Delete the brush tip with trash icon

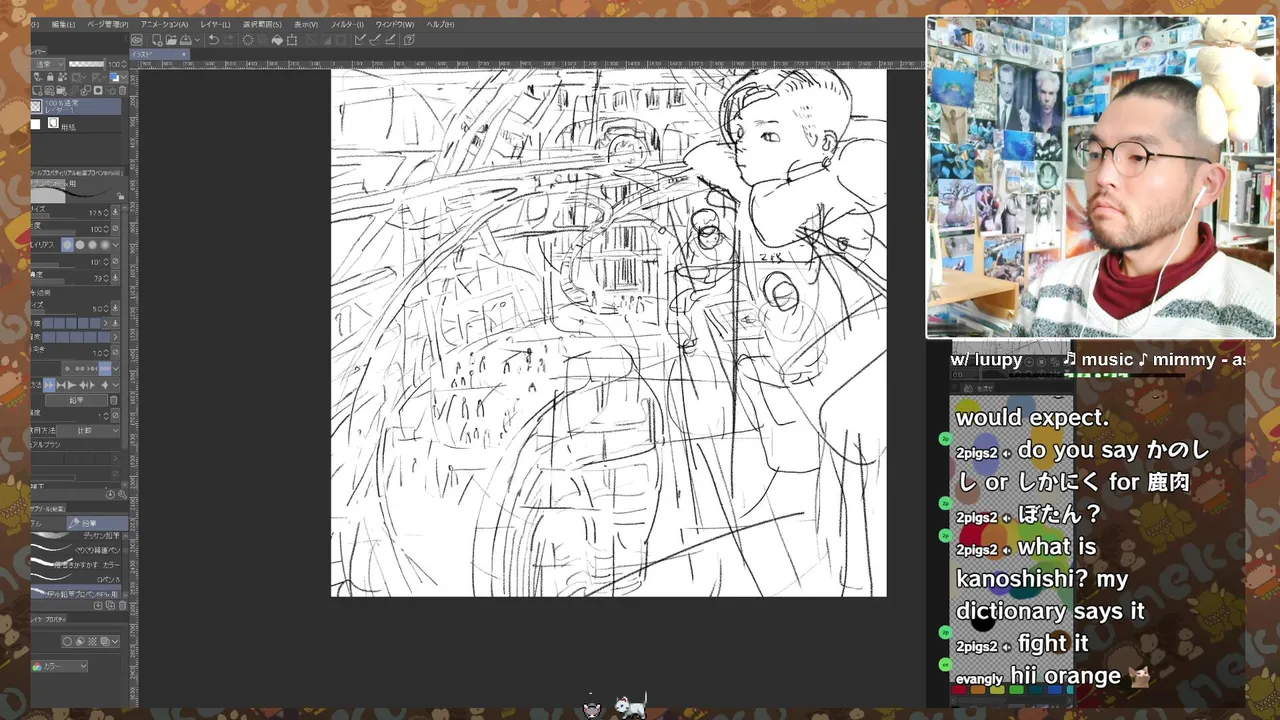(x=114, y=400)
